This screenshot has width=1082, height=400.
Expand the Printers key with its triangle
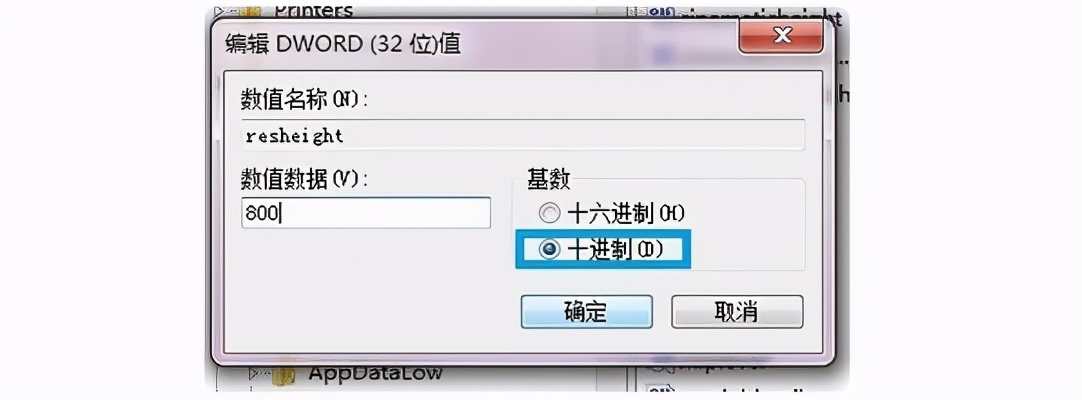[221, 11]
